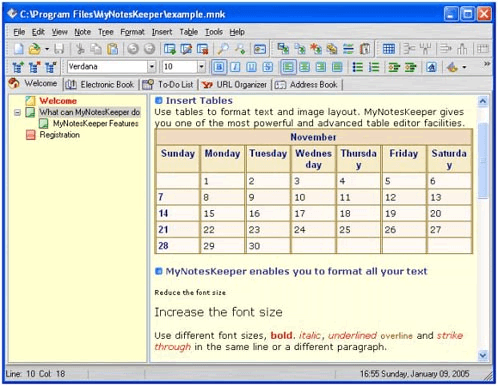This screenshot has height=386, width=498.
Task: Select the Welcome note in tree
Action: tap(58, 101)
